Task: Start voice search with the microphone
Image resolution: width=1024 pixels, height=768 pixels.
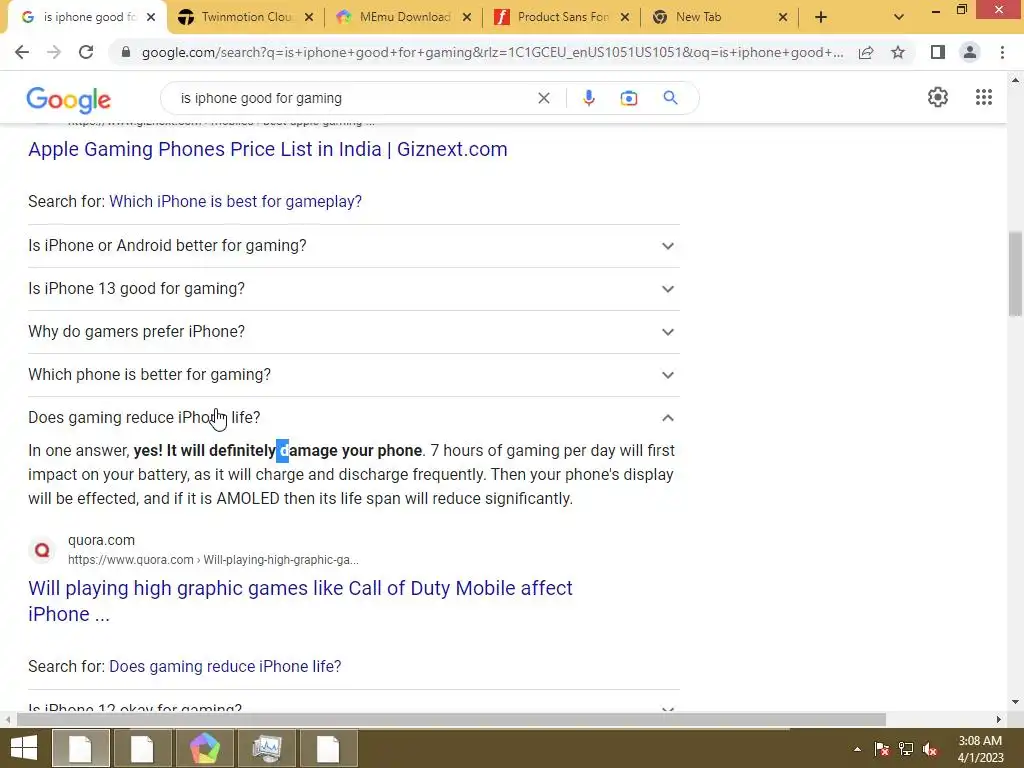Action: pyautogui.click(x=588, y=98)
